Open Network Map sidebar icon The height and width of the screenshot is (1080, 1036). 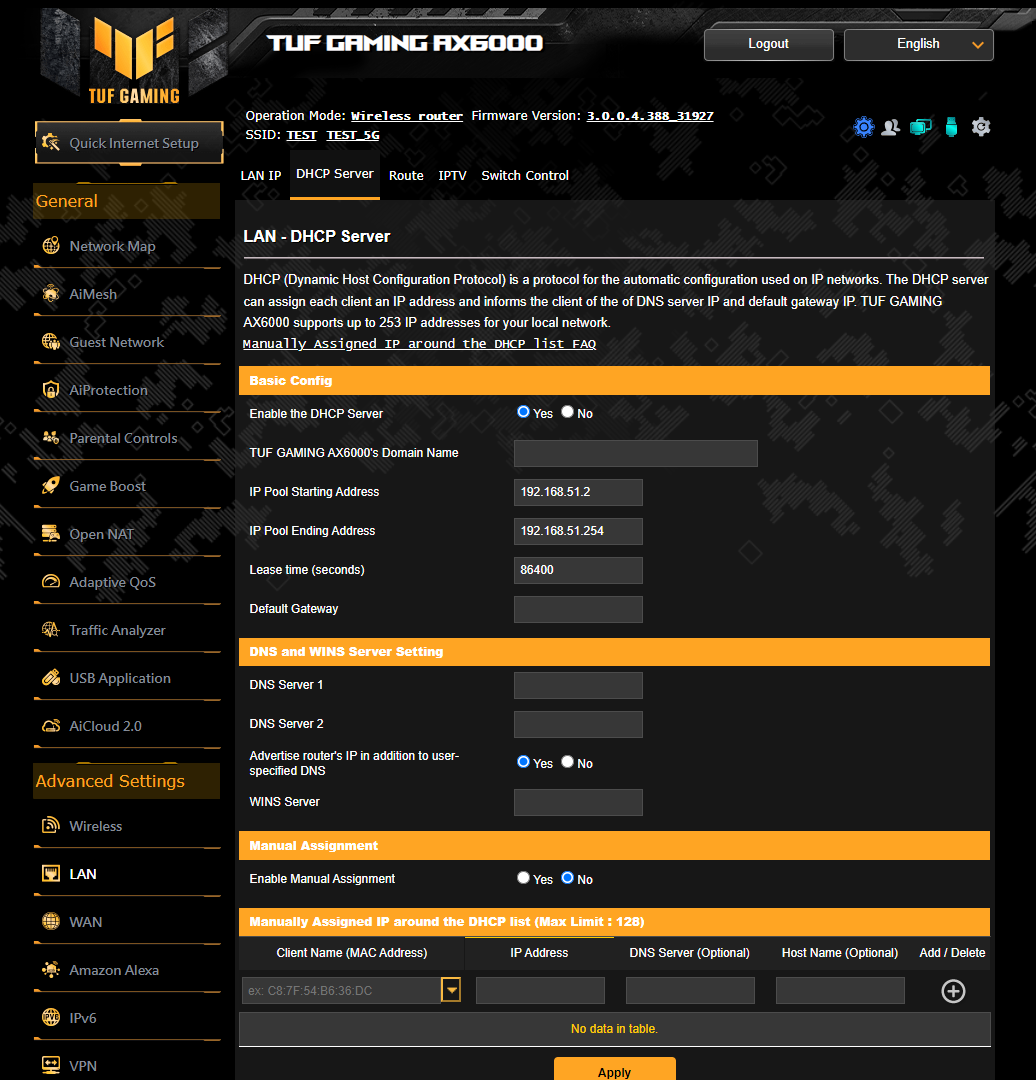[51, 246]
